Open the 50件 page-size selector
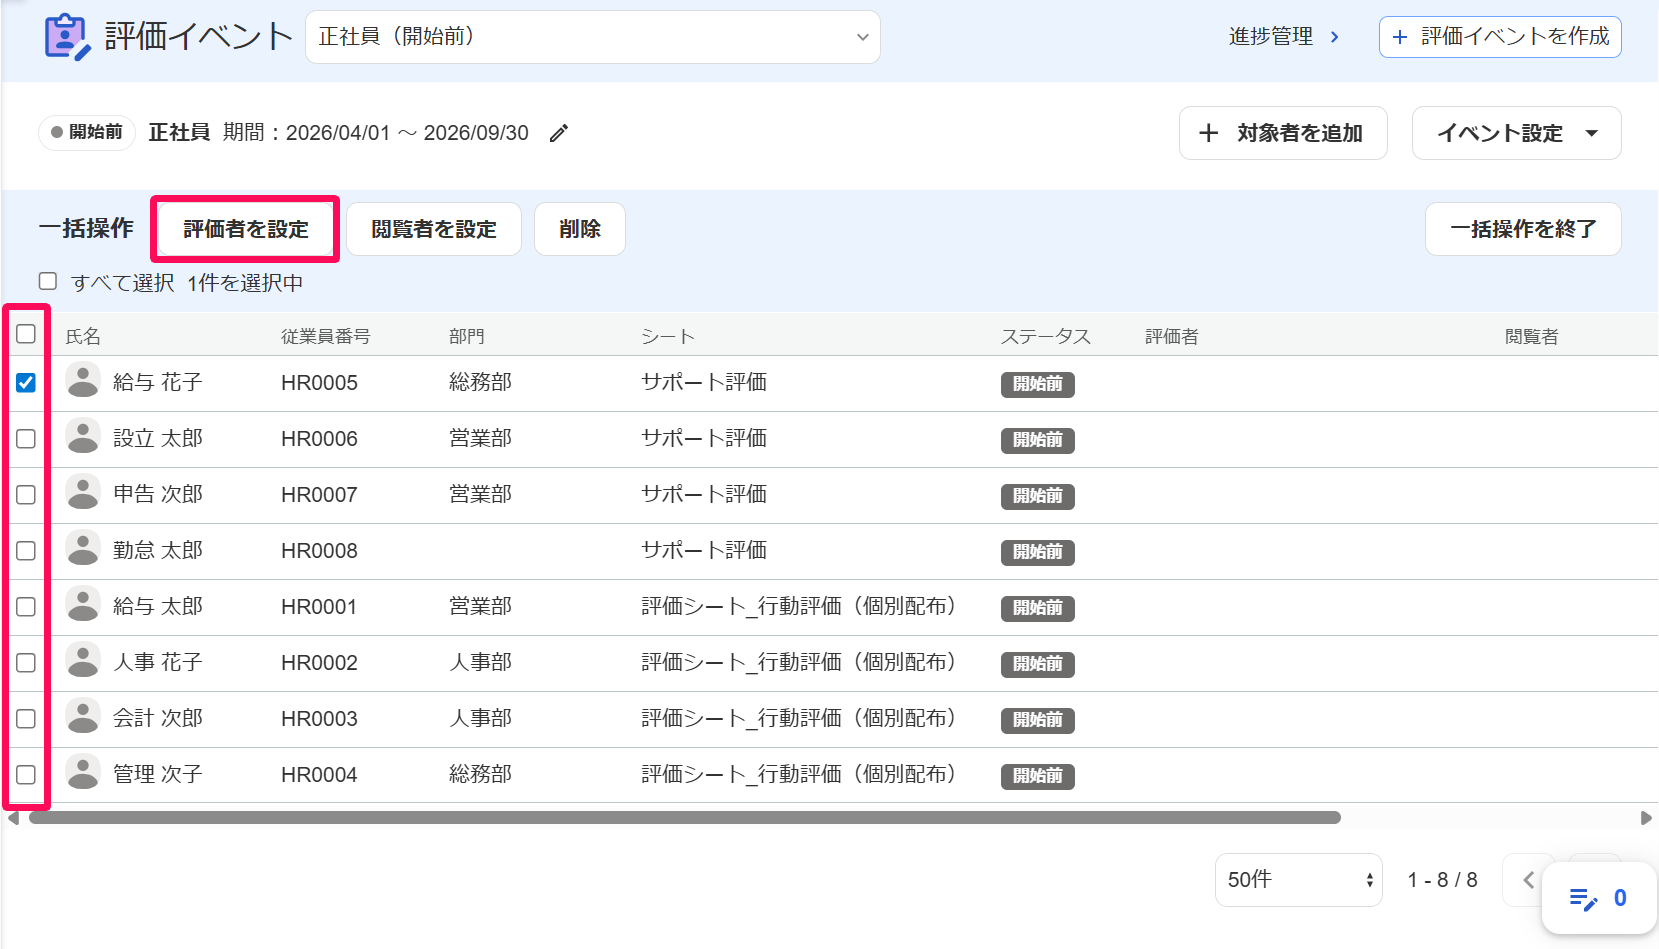 point(1298,880)
